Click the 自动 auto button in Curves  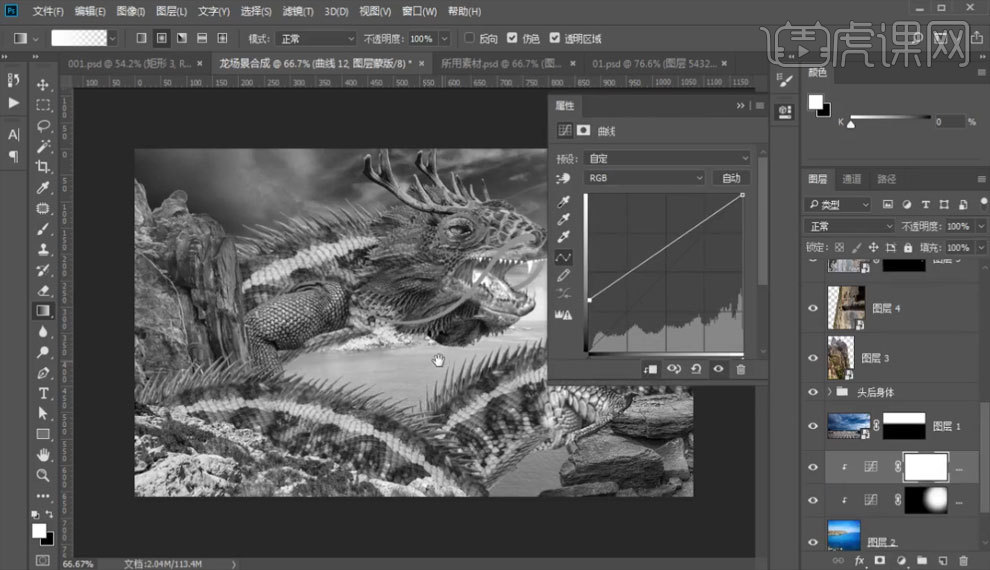[x=731, y=178]
